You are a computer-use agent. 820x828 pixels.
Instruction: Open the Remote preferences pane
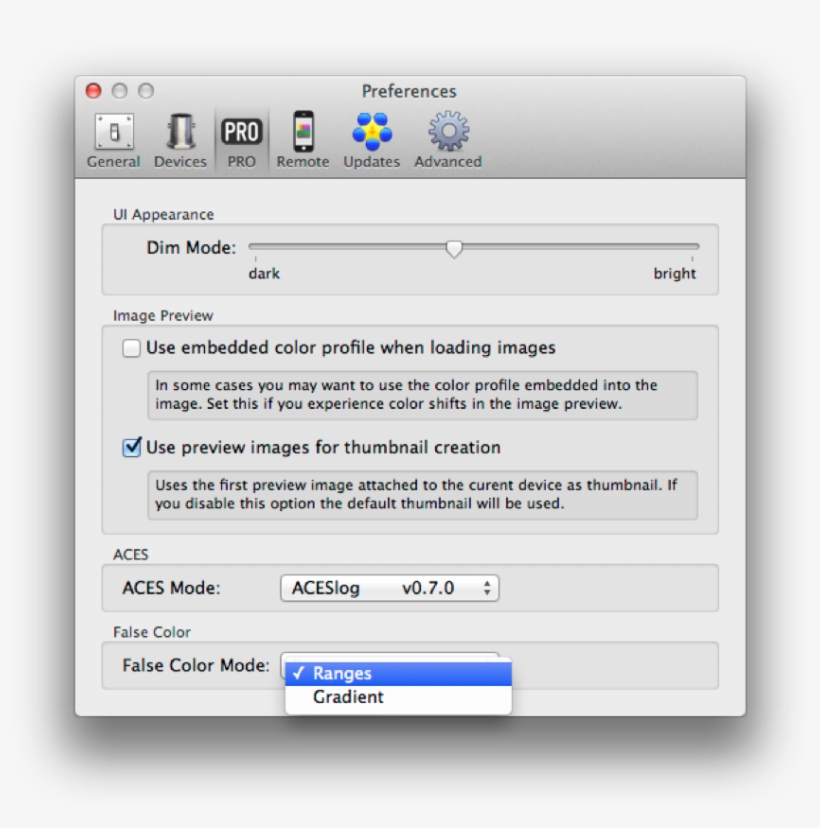tap(302, 141)
